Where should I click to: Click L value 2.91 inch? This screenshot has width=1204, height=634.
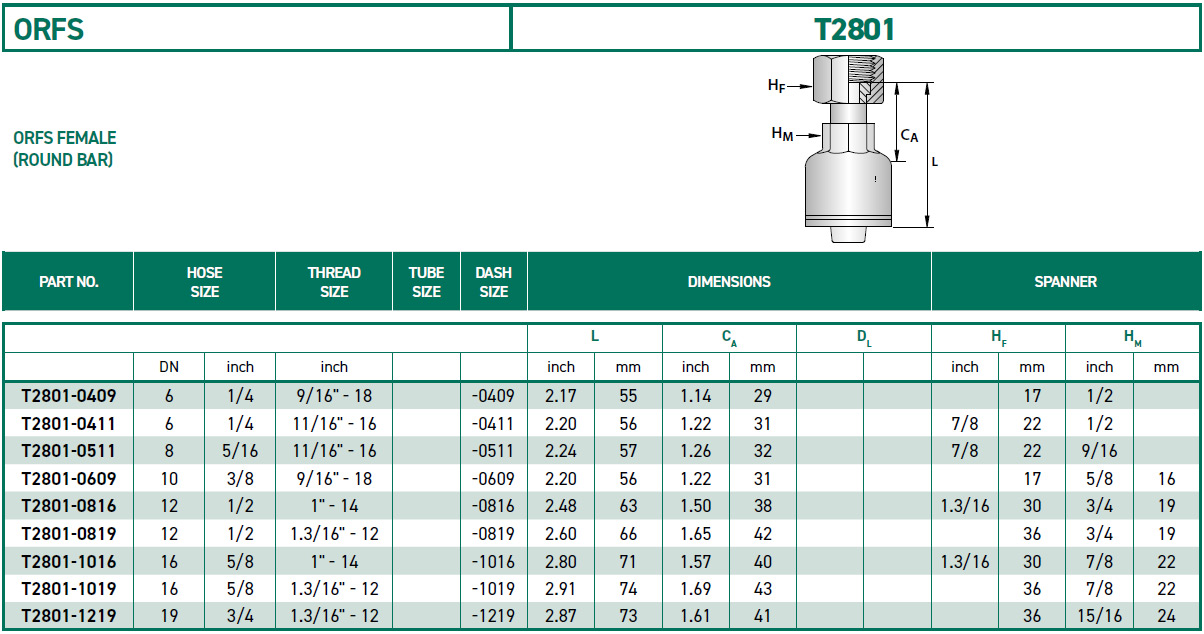(561, 589)
